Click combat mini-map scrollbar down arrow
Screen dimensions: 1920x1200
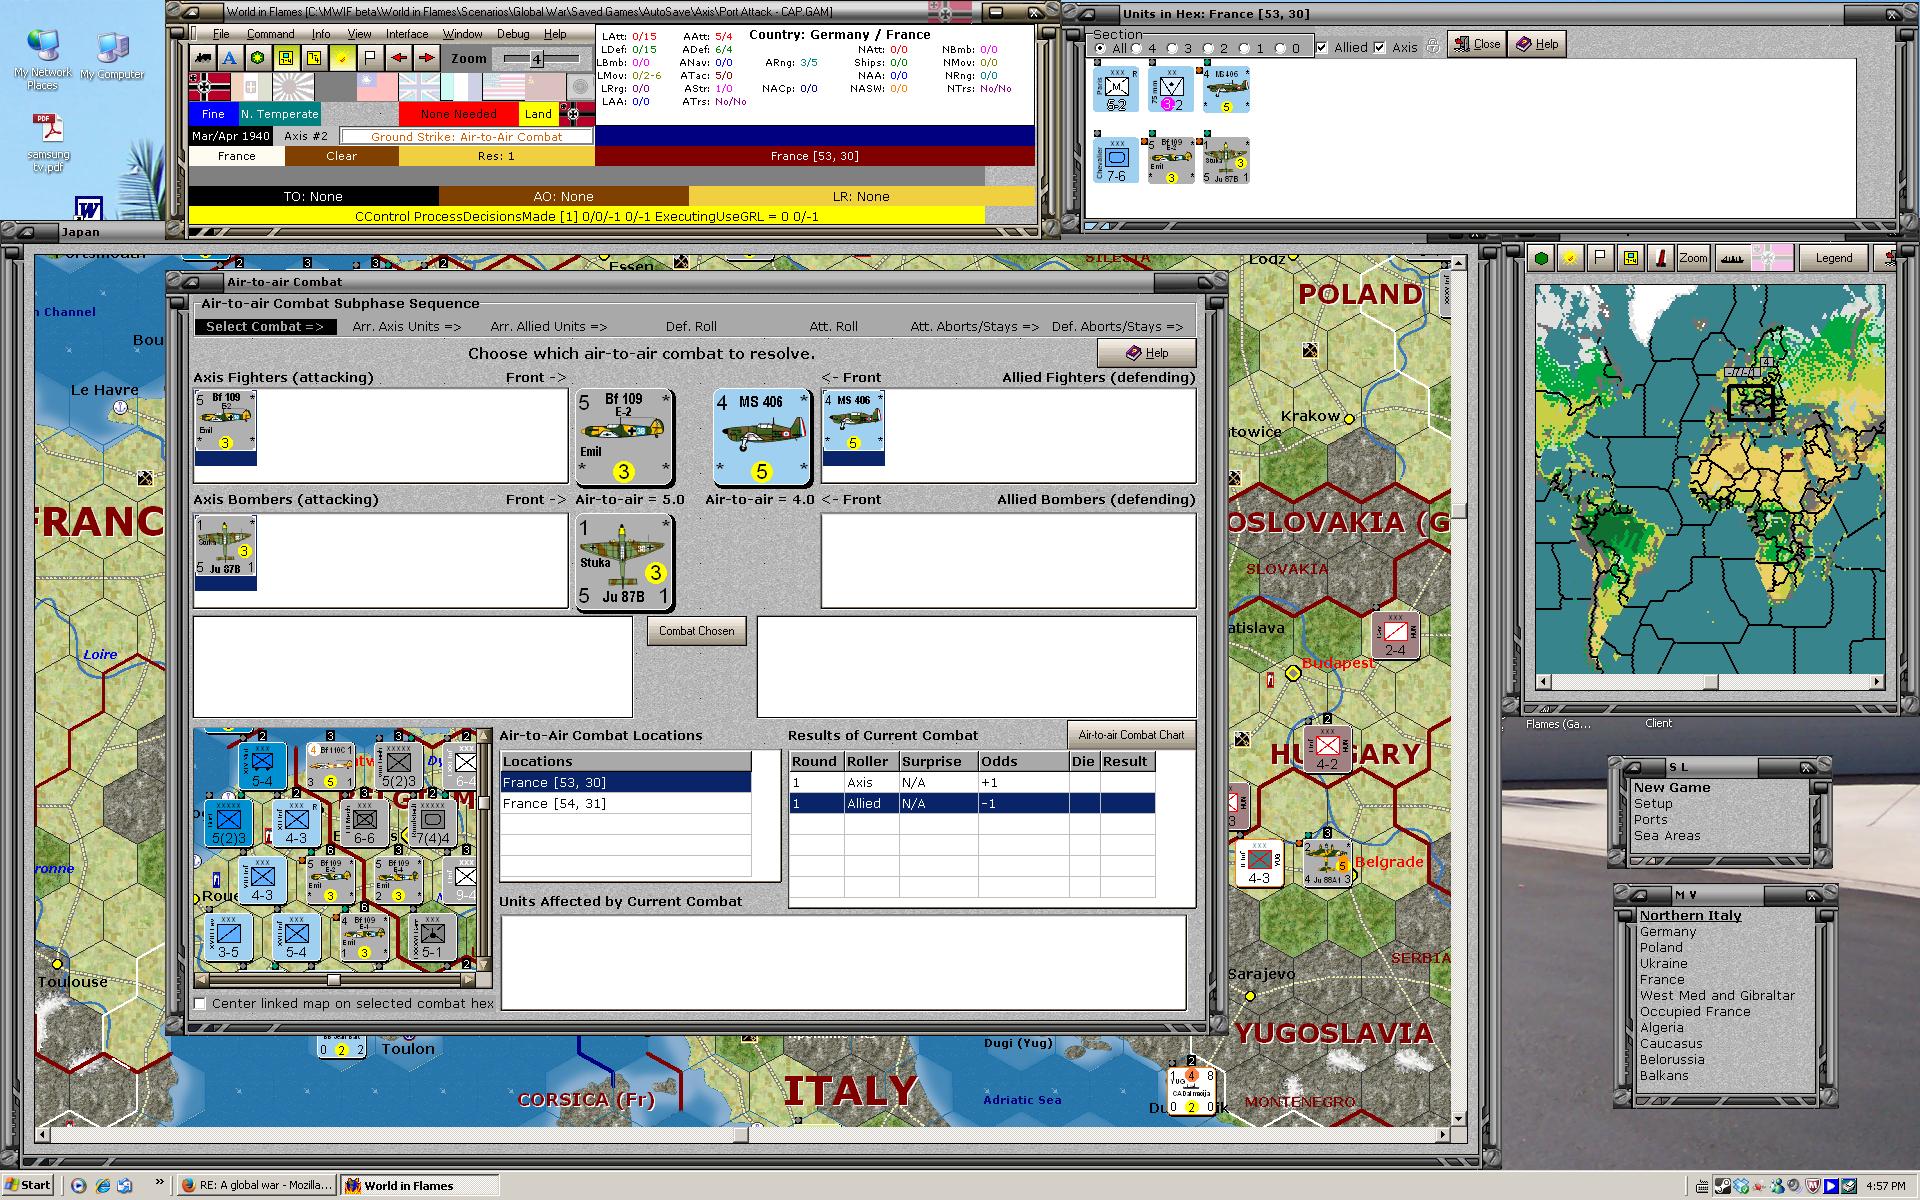[485, 965]
